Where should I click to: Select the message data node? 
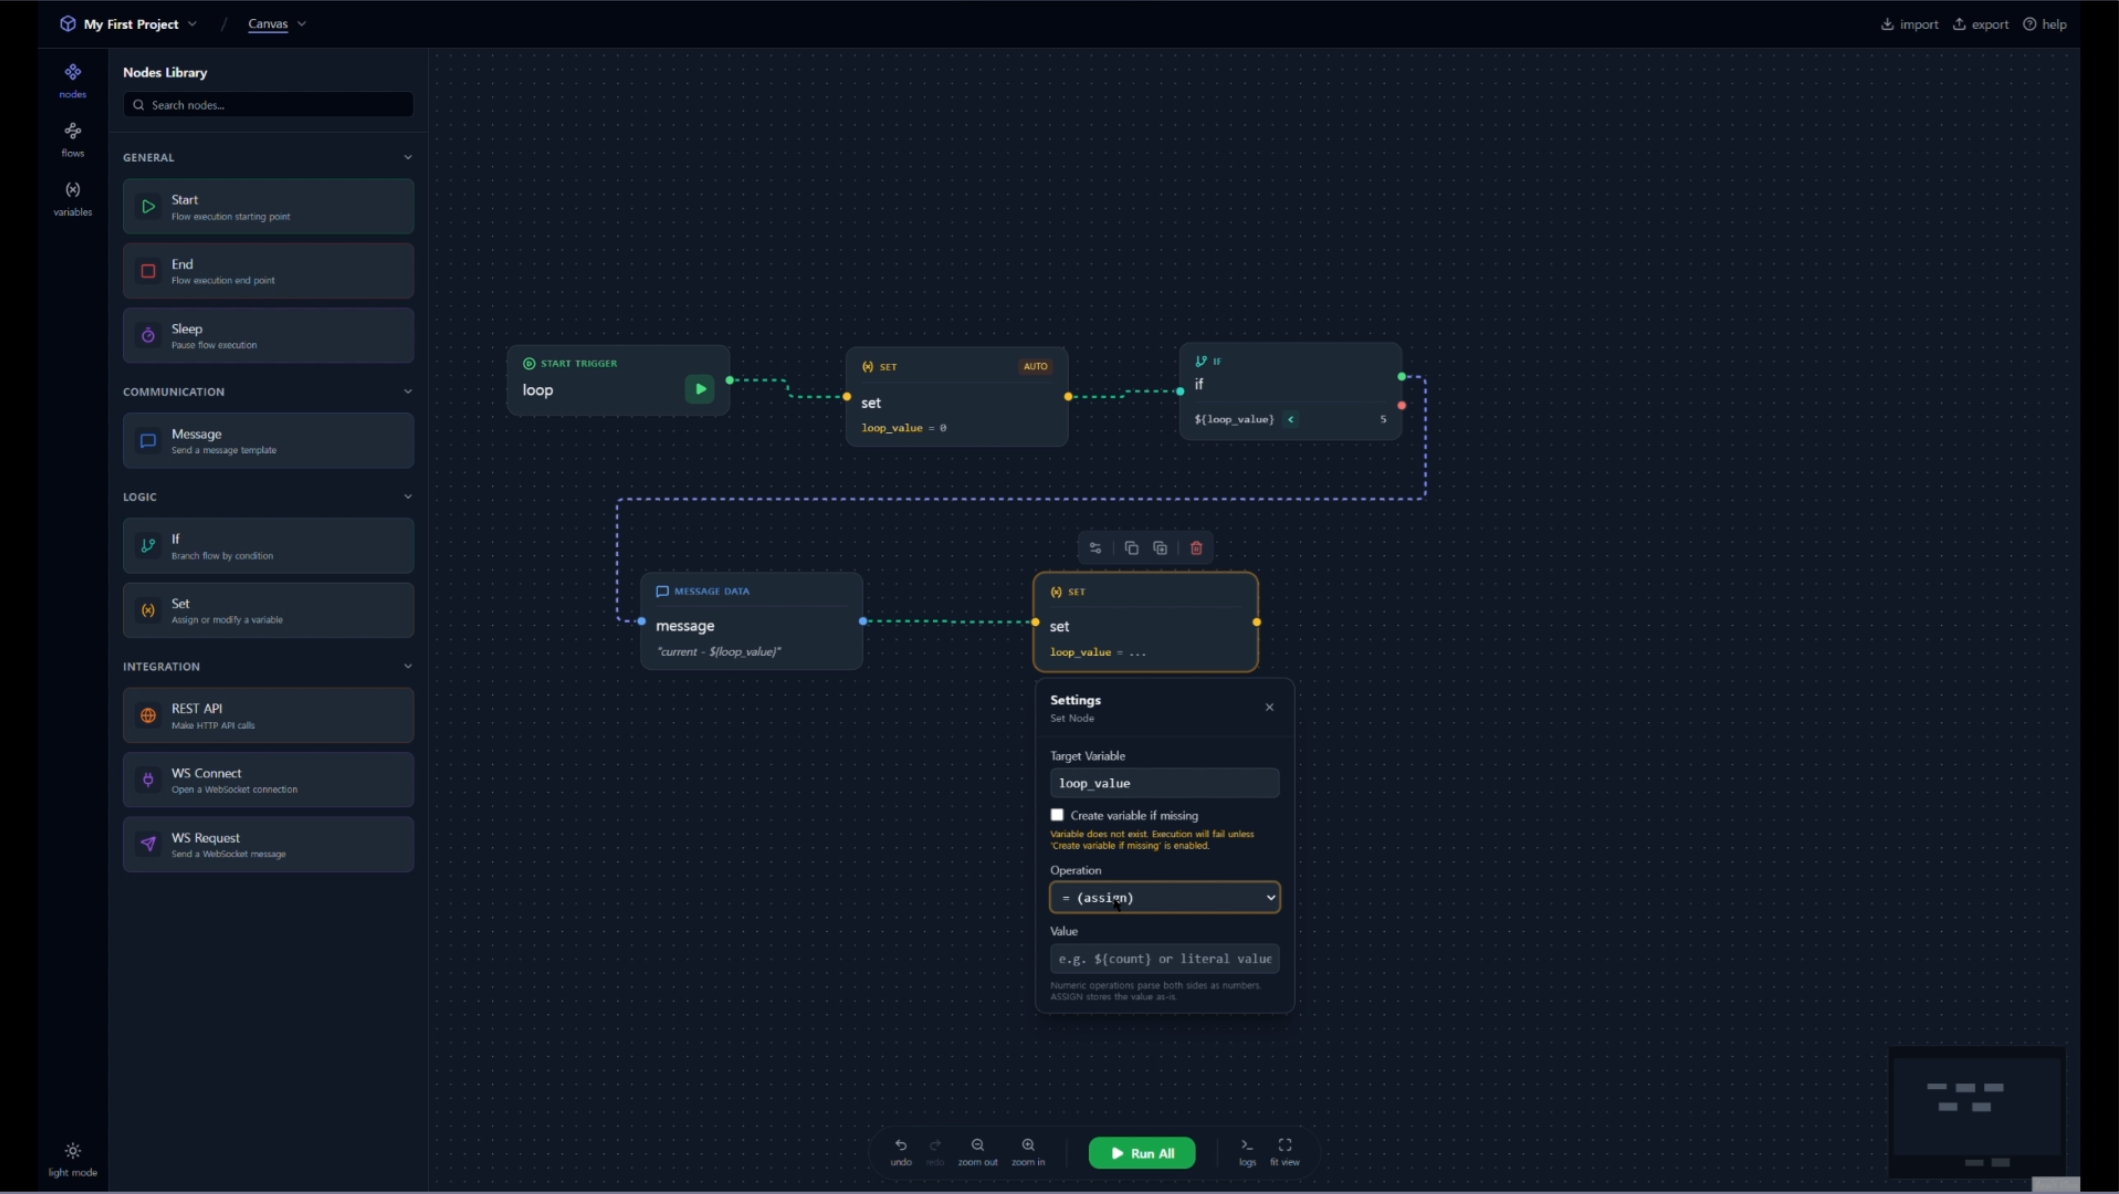752,621
